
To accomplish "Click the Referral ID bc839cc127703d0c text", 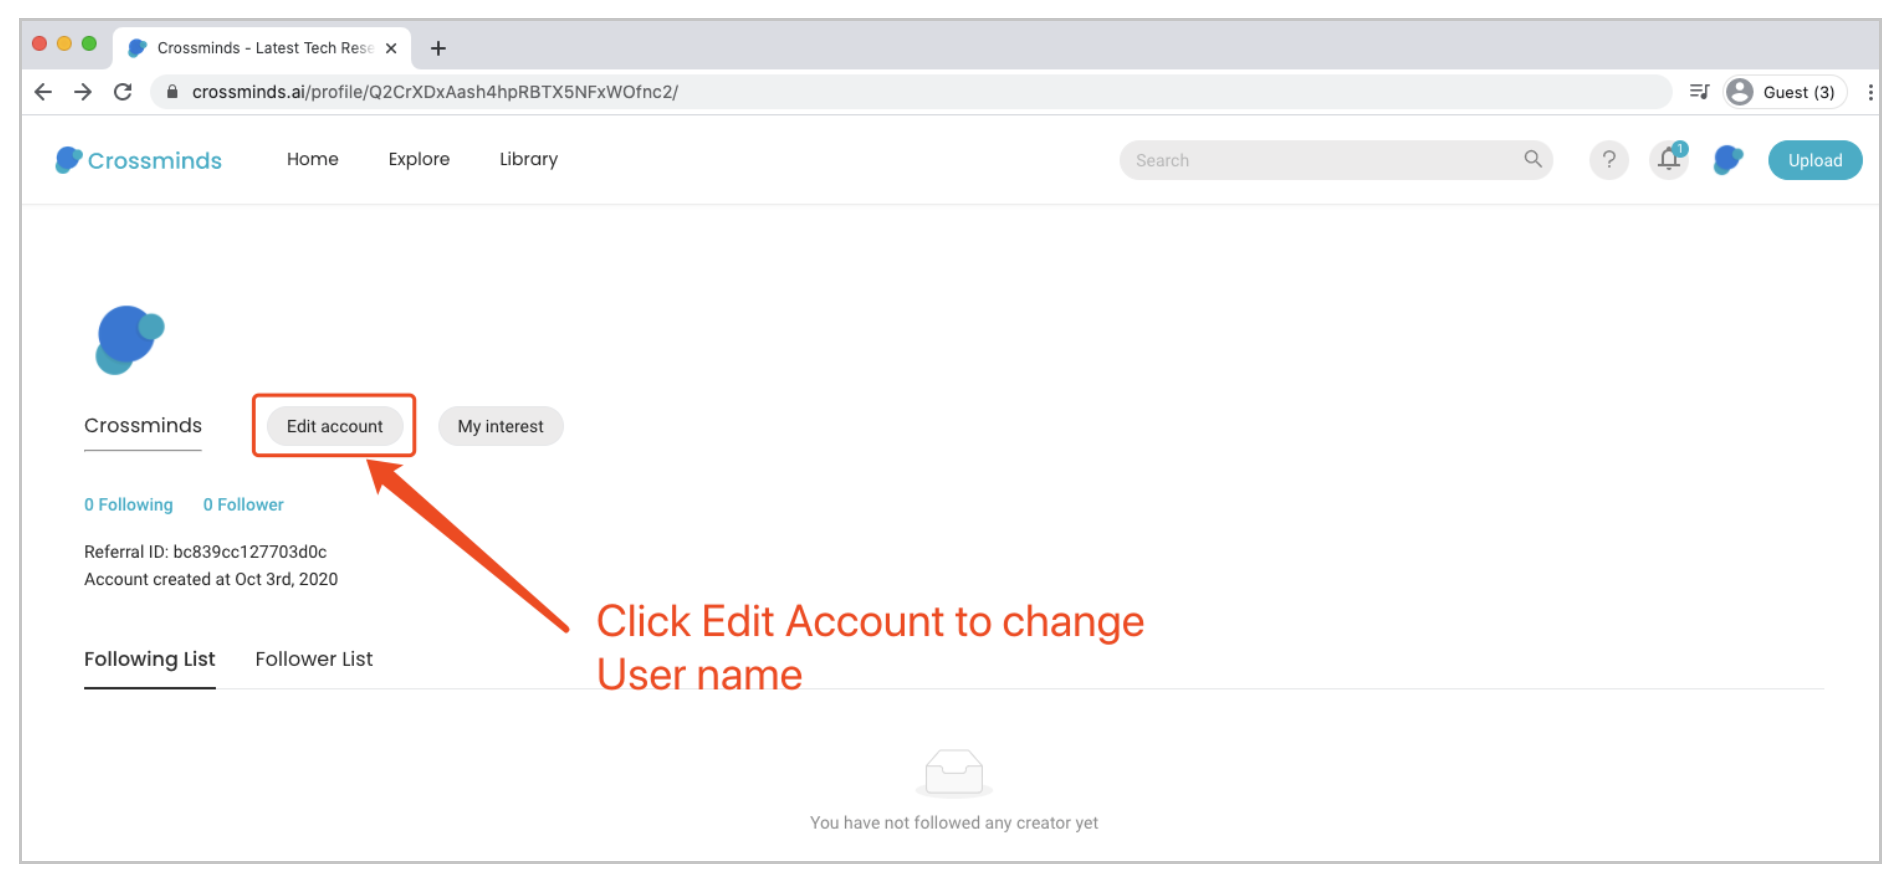I will [205, 552].
